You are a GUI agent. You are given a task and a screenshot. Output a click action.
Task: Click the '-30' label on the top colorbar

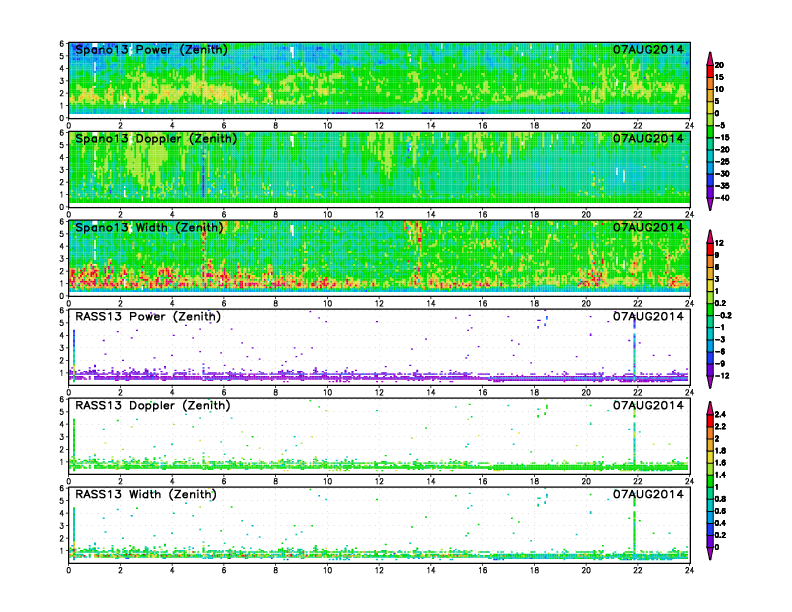pyautogui.click(x=722, y=174)
